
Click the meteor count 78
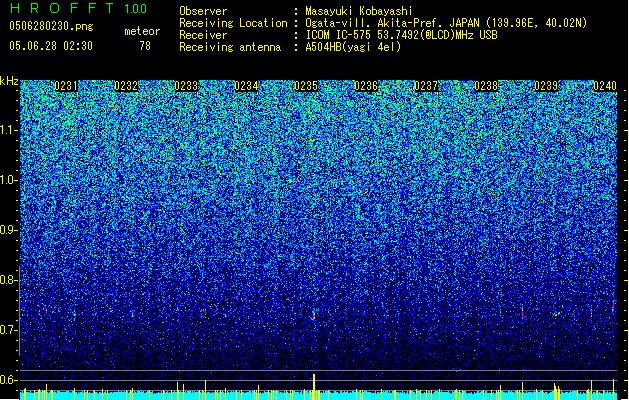click(145, 46)
